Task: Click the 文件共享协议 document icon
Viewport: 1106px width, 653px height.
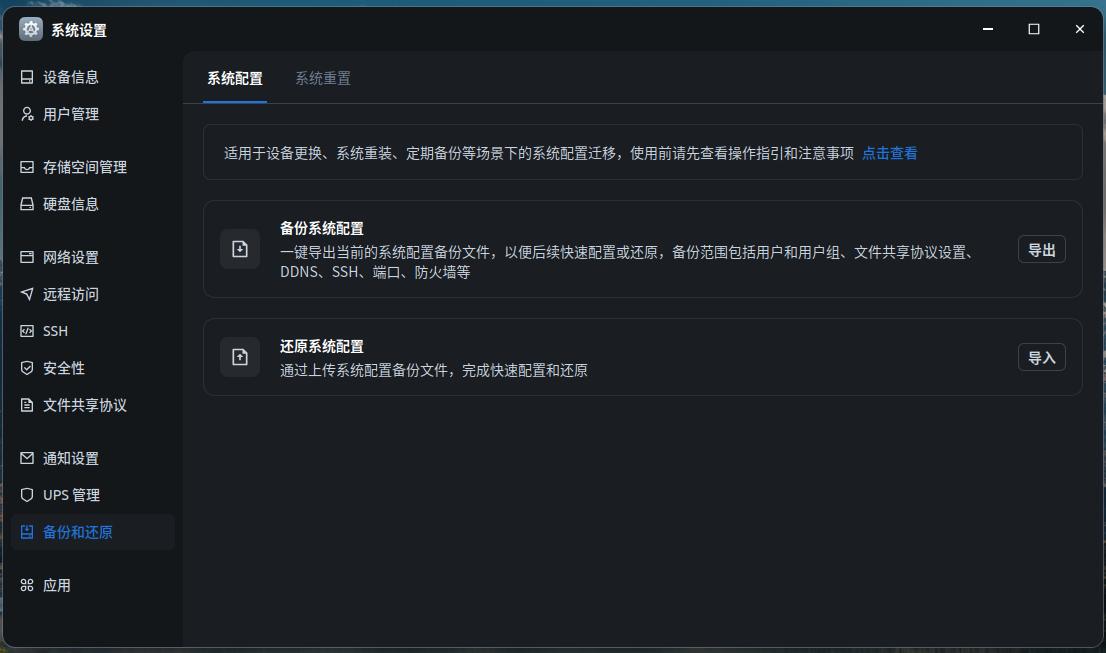Action: point(27,405)
